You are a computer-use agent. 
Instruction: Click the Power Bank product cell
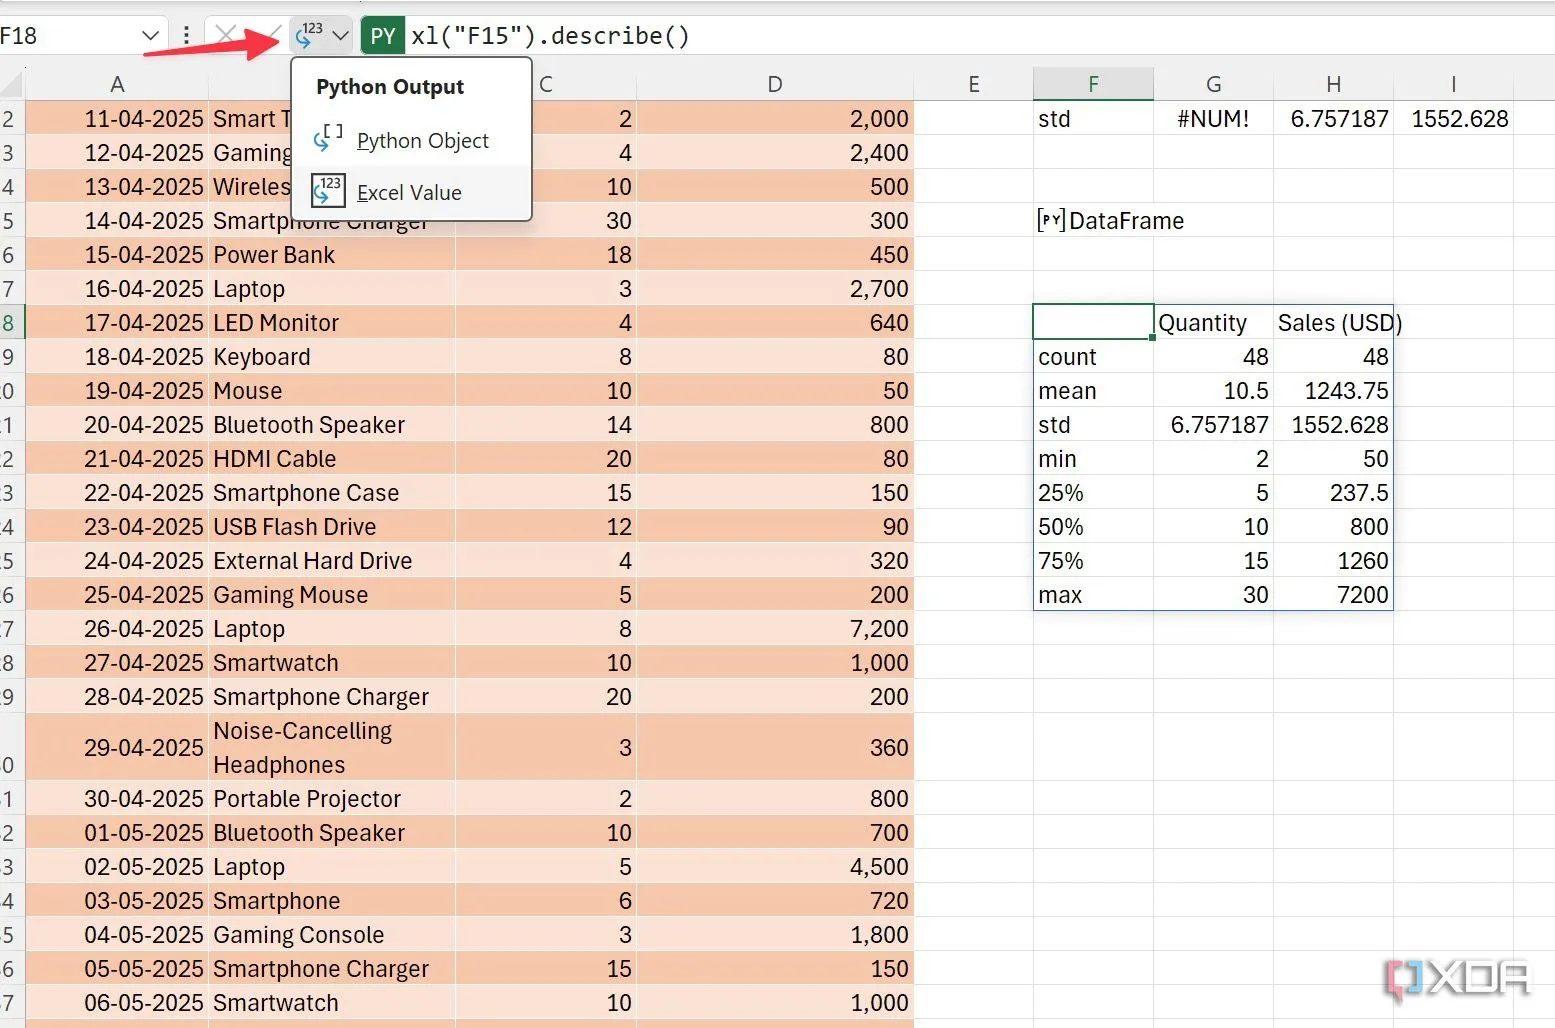point(332,254)
